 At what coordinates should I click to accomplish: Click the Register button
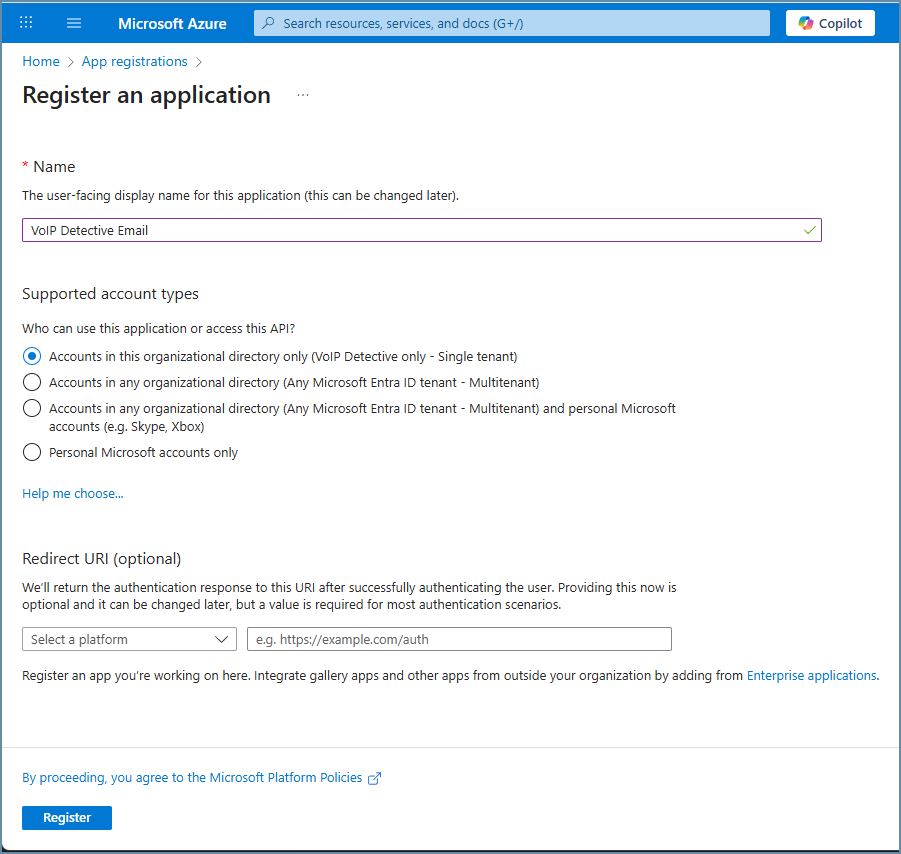click(67, 818)
